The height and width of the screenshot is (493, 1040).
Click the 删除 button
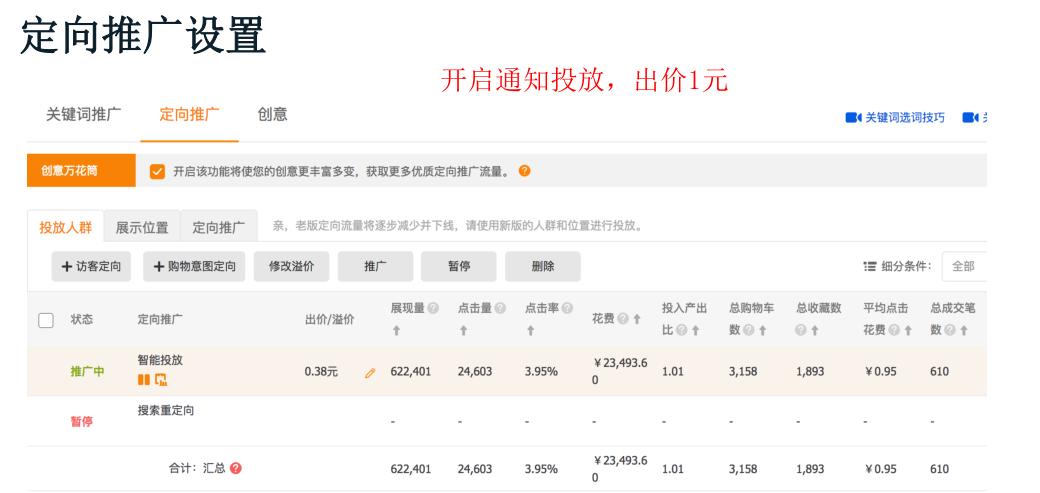pos(543,266)
